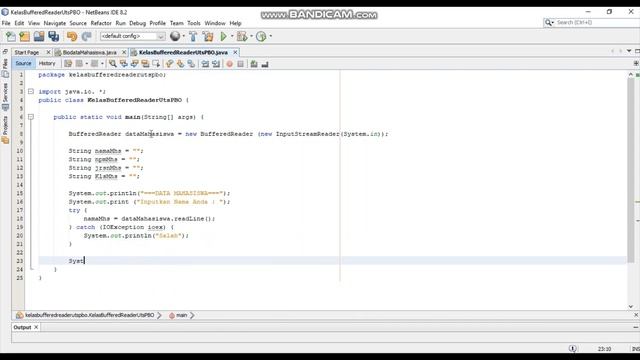Click the notifications icon in status bar

coord(573,349)
